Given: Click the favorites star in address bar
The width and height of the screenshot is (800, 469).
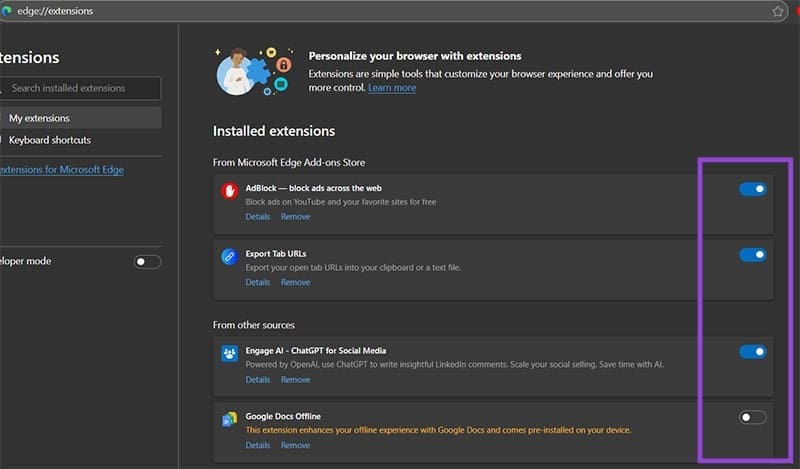Looking at the screenshot, I should pyautogui.click(x=777, y=11).
